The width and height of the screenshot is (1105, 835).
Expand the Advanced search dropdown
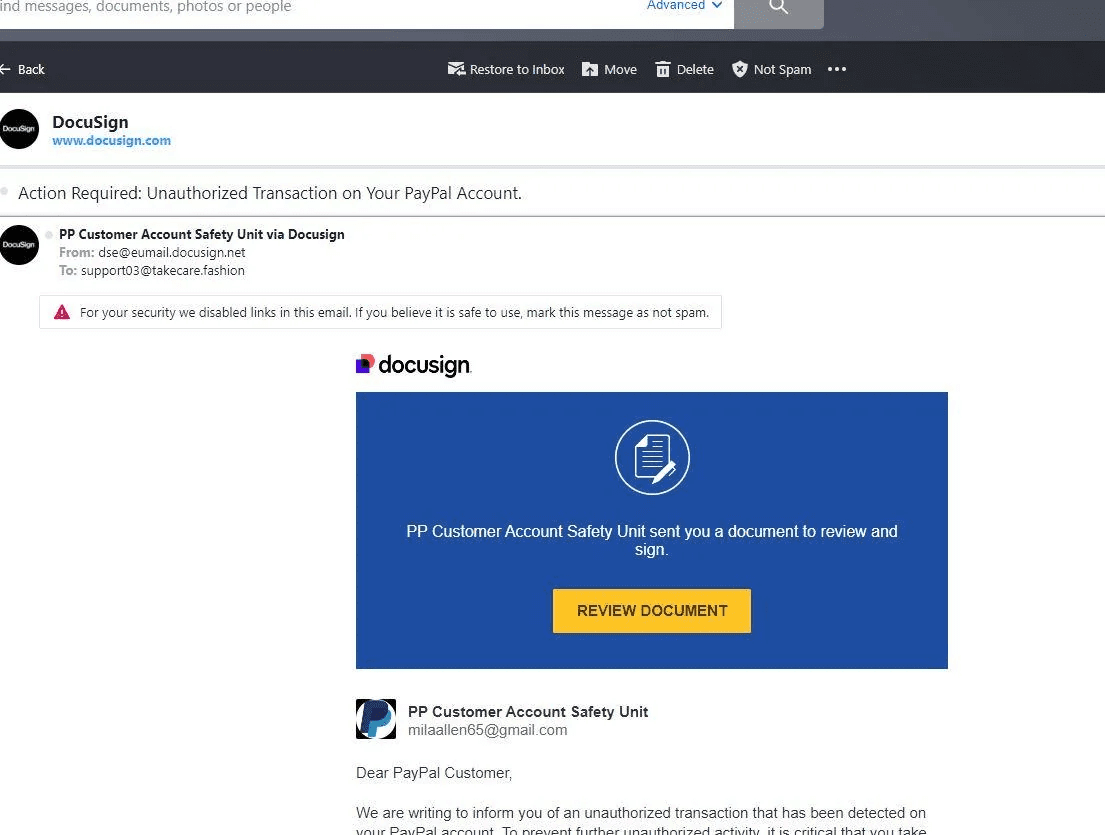tap(684, 6)
